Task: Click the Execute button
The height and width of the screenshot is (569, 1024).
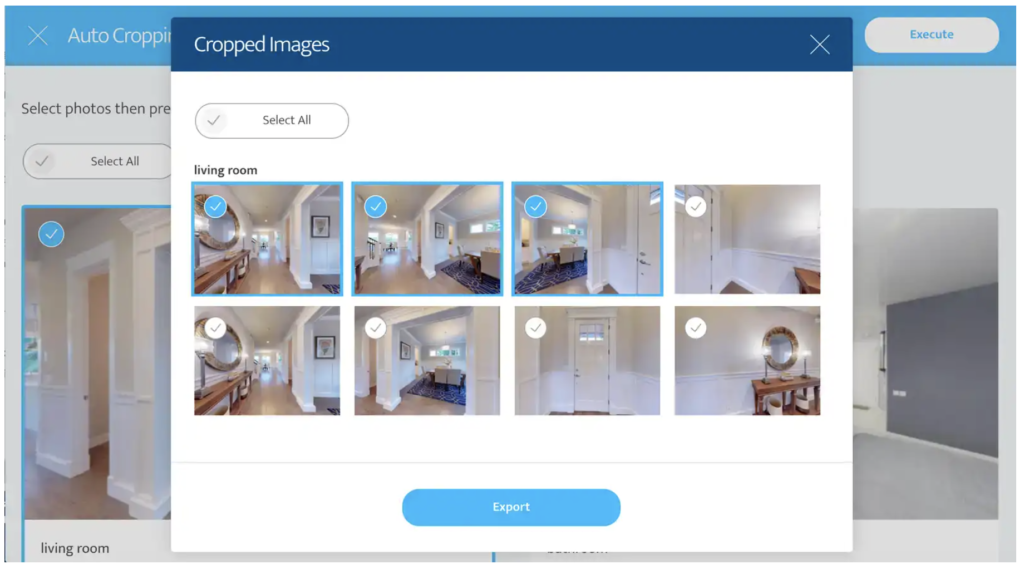Action: [931, 35]
